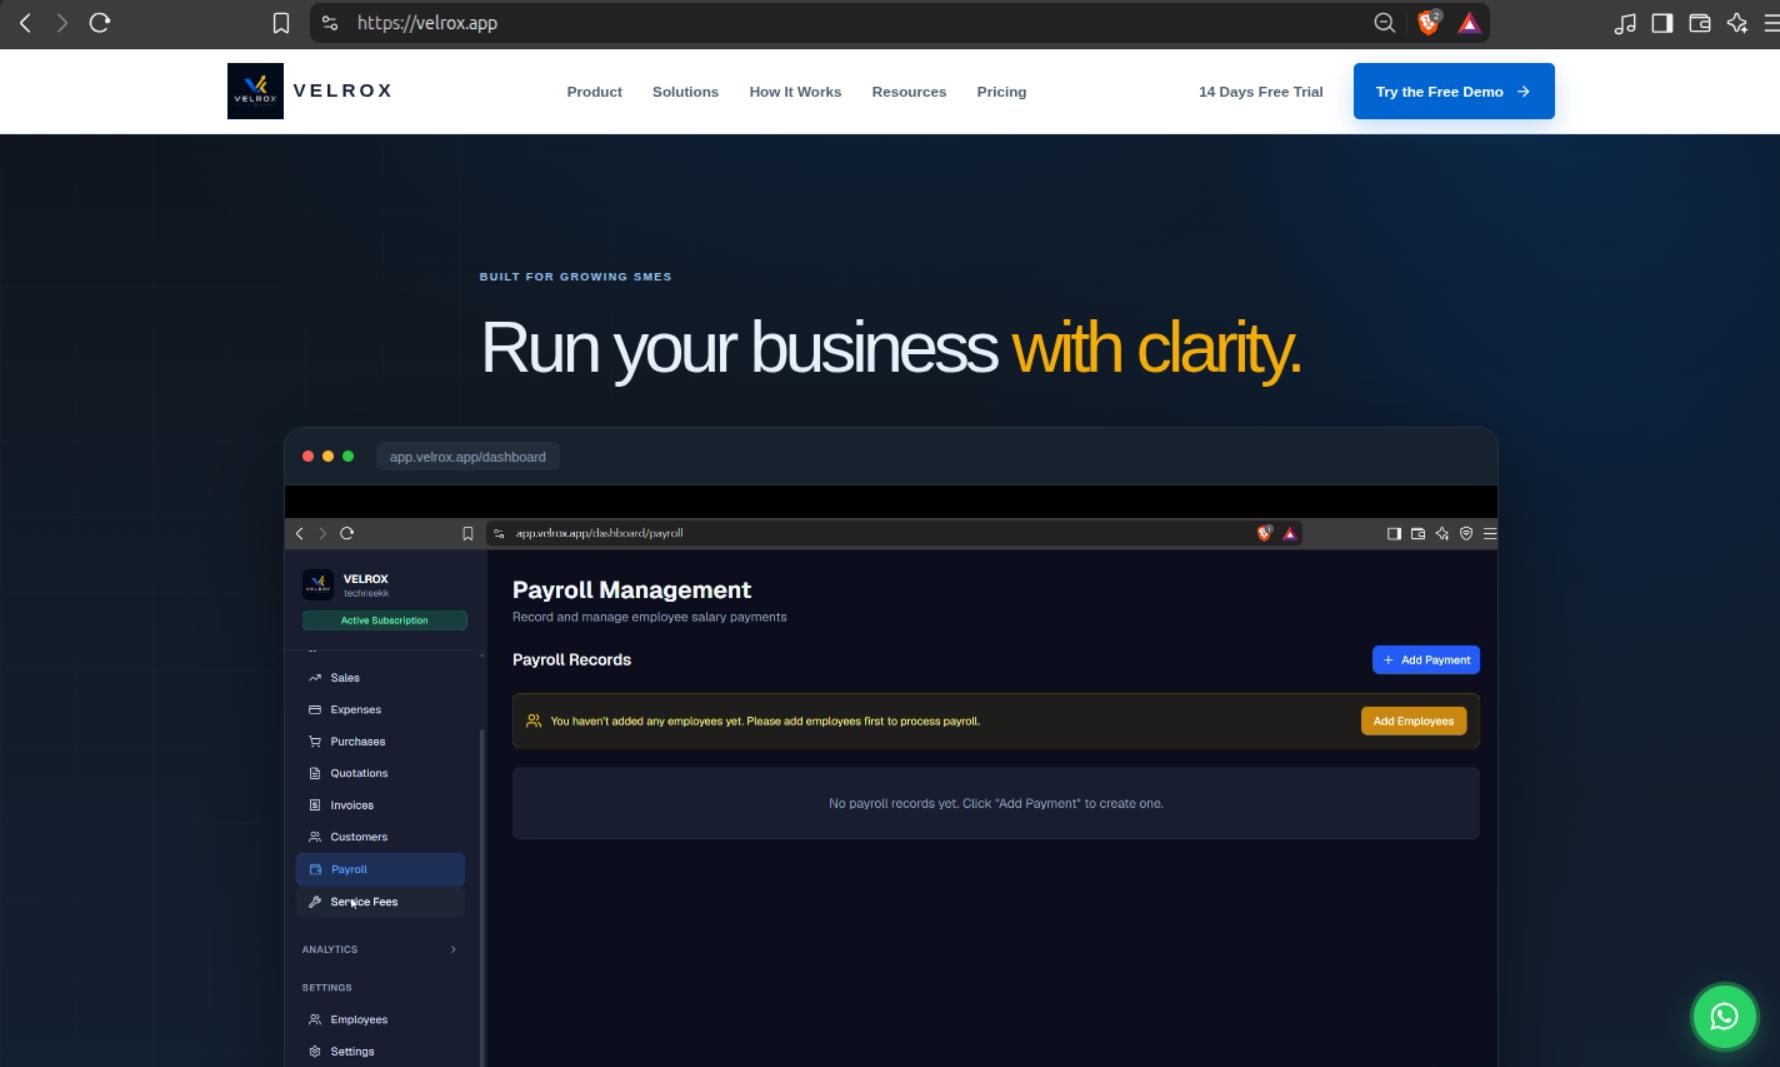Click the Brave Shields lion icon

click(x=1429, y=22)
